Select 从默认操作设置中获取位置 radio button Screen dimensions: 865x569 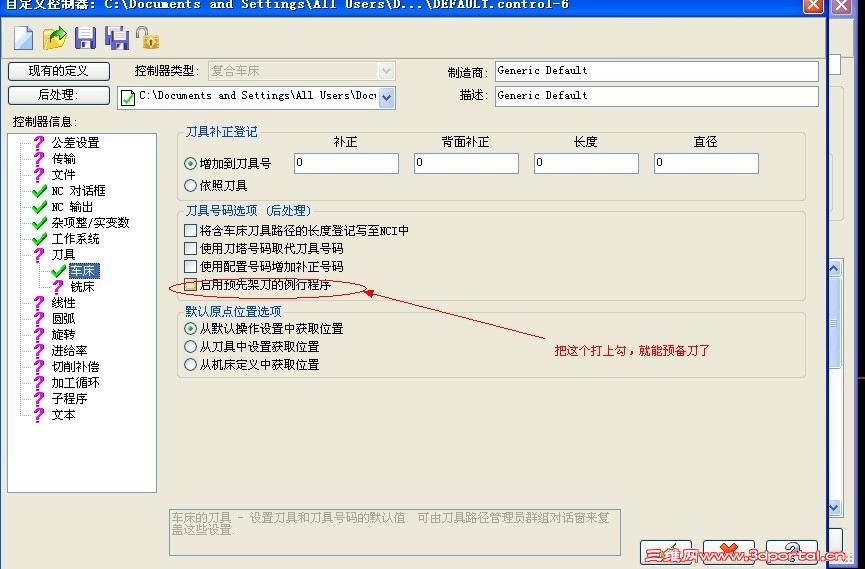coord(190,329)
